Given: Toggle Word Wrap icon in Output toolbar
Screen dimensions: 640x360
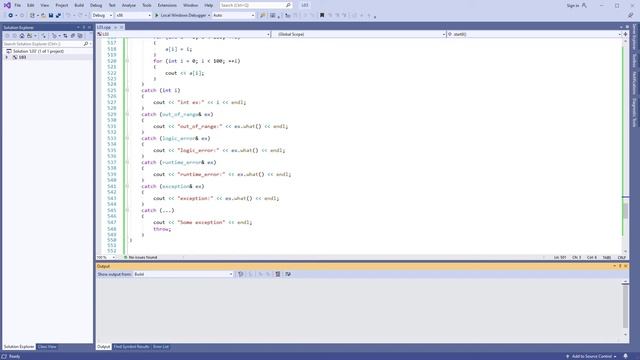Looking at the screenshot, I should (288, 274).
